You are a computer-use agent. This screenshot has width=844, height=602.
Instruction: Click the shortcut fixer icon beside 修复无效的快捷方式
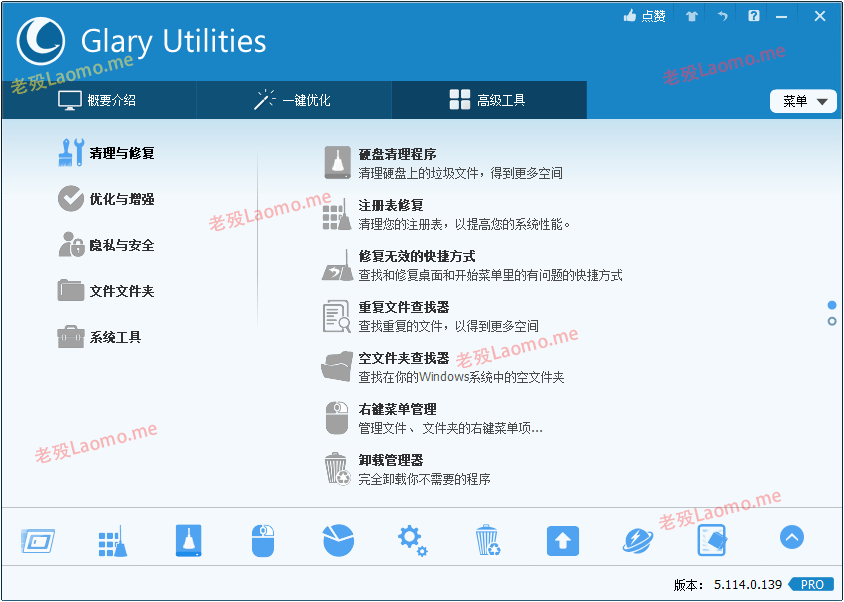coord(337,265)
